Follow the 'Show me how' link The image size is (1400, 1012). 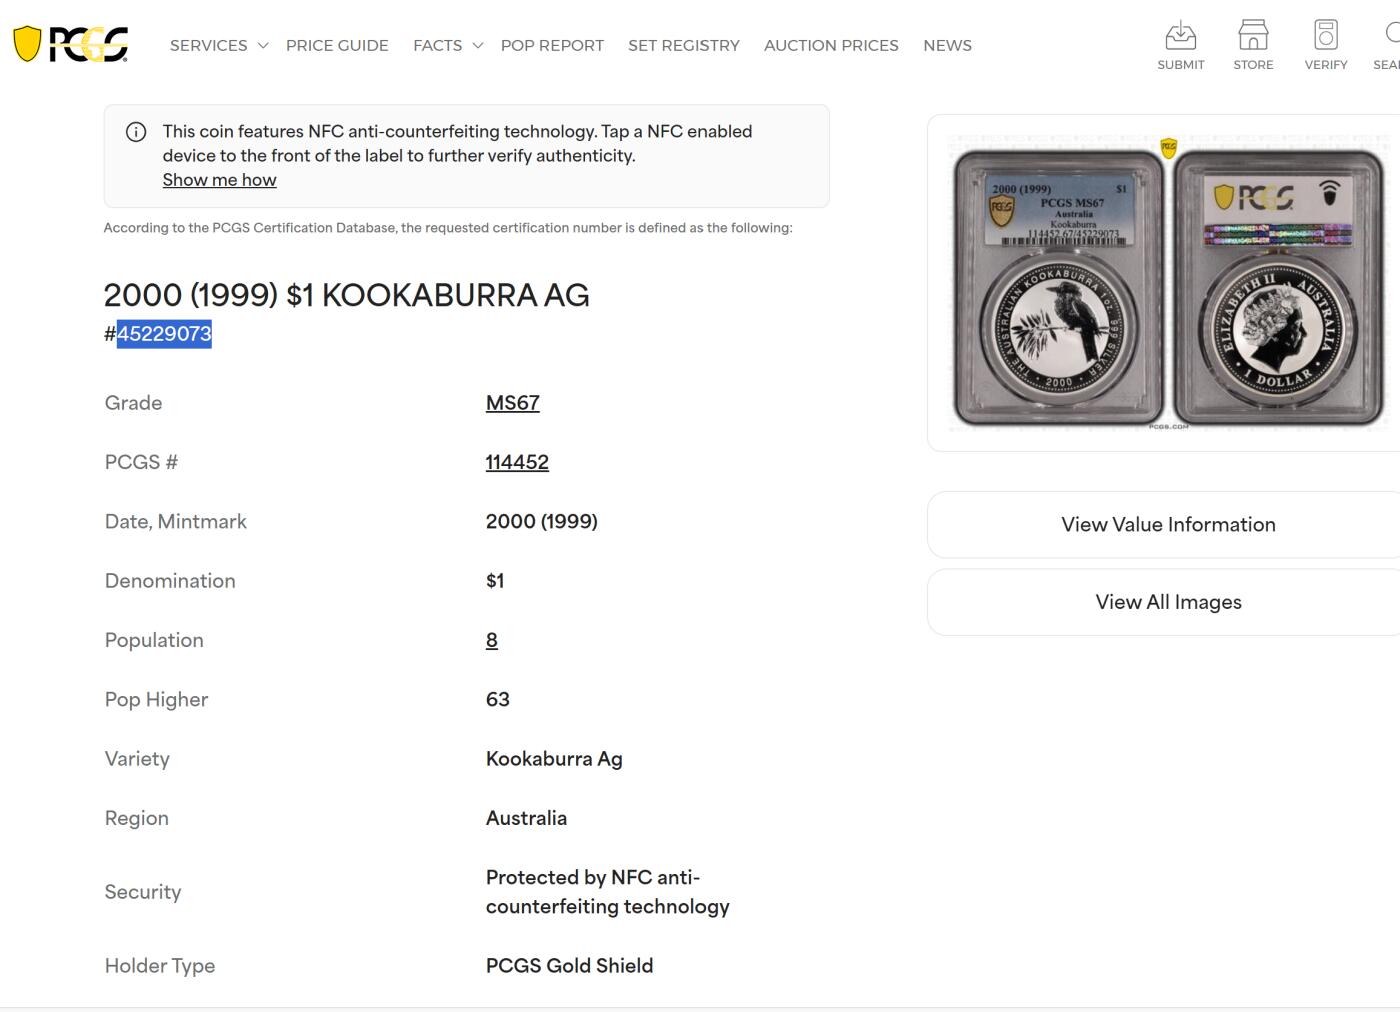219,180
